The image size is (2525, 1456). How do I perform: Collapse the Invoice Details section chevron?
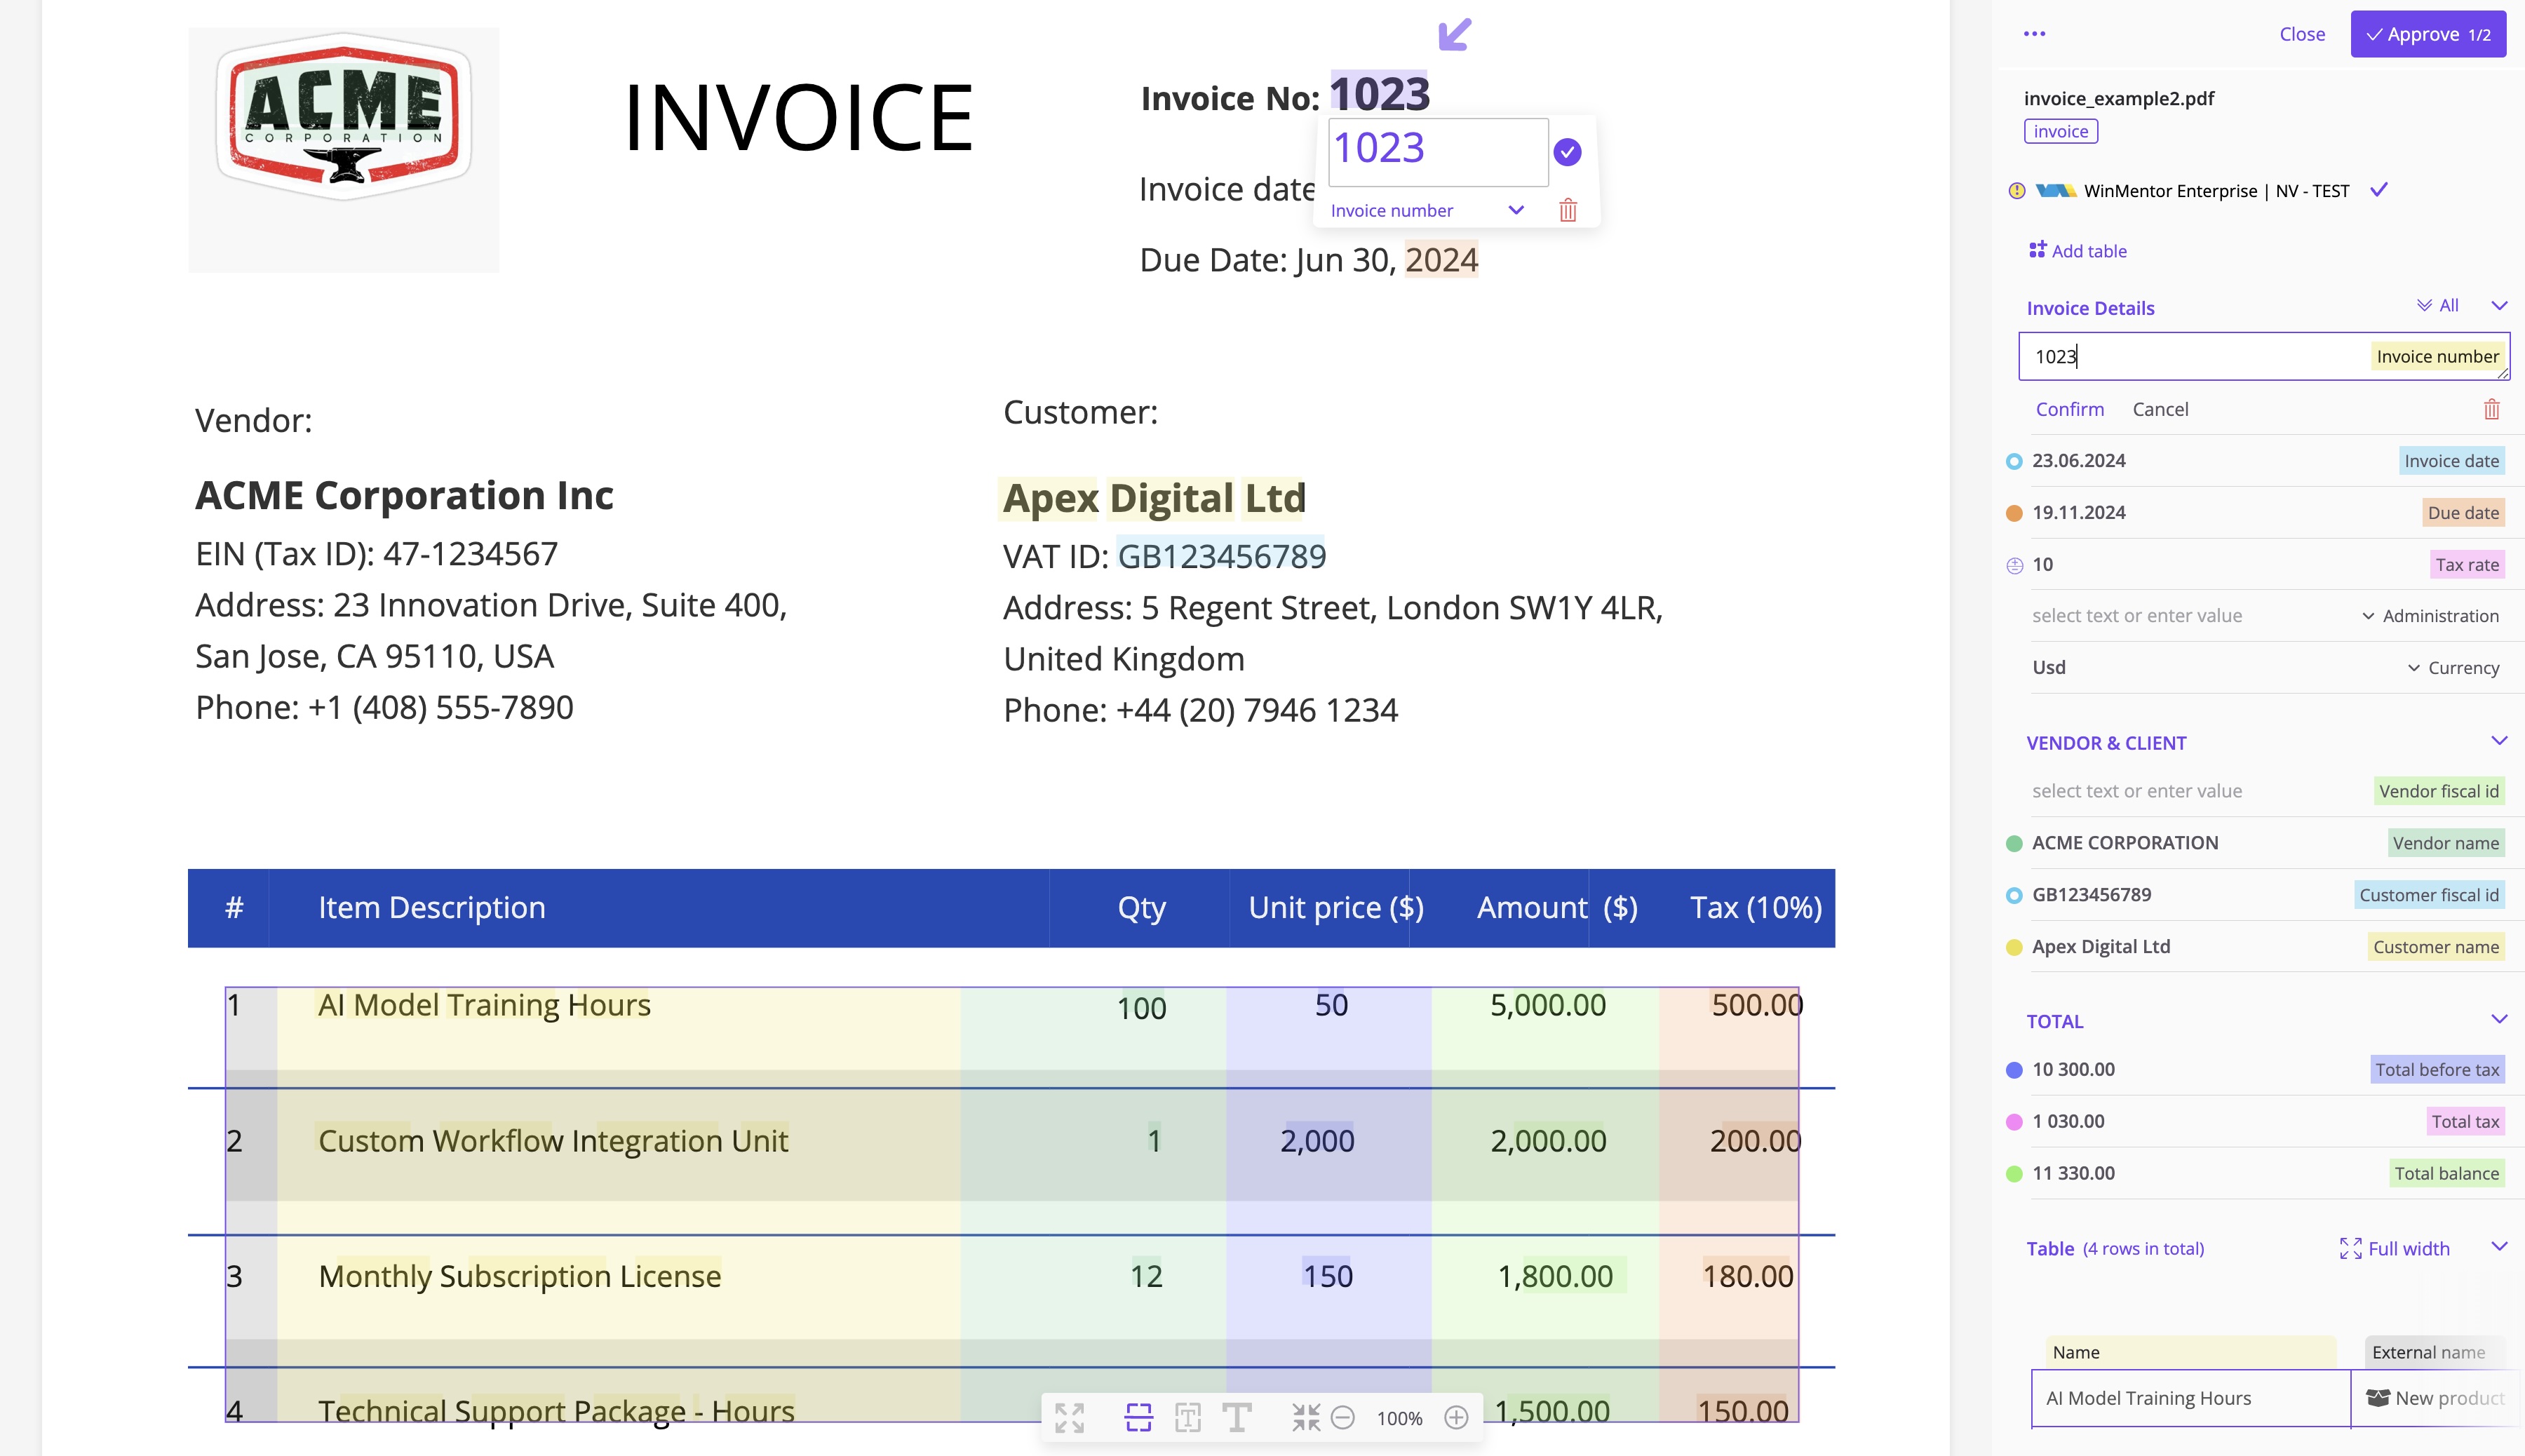pos(2499,306)
